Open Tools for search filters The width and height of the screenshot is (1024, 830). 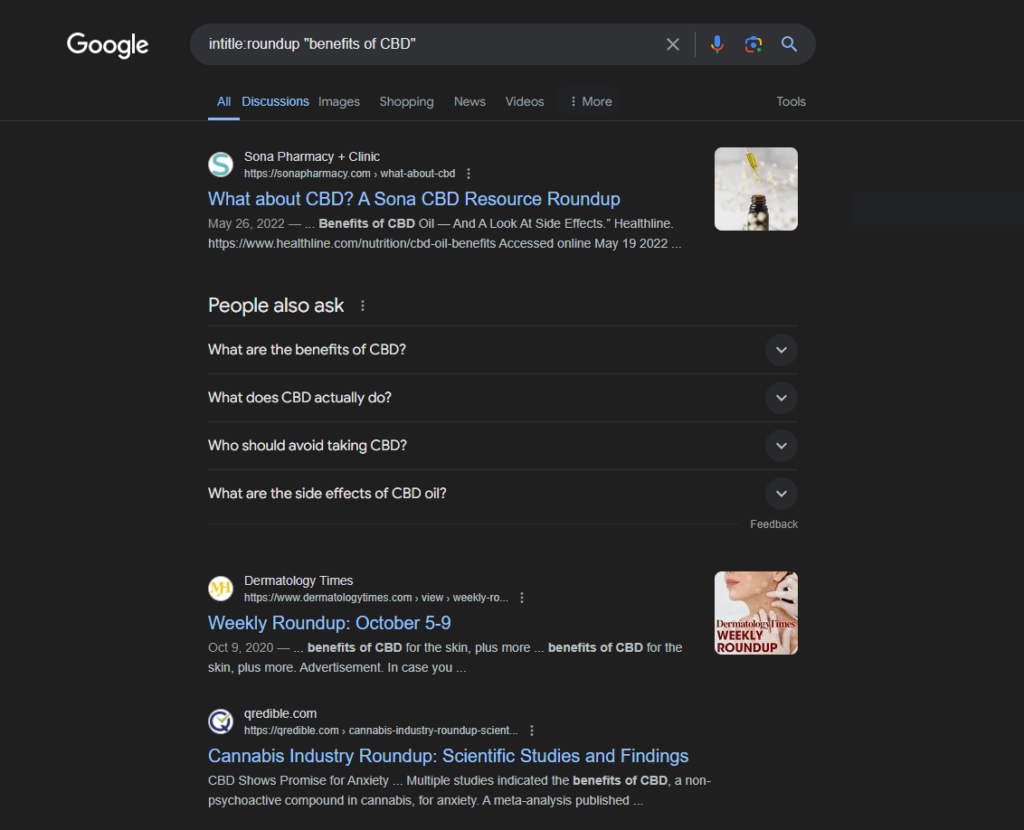tap(791, 101)
